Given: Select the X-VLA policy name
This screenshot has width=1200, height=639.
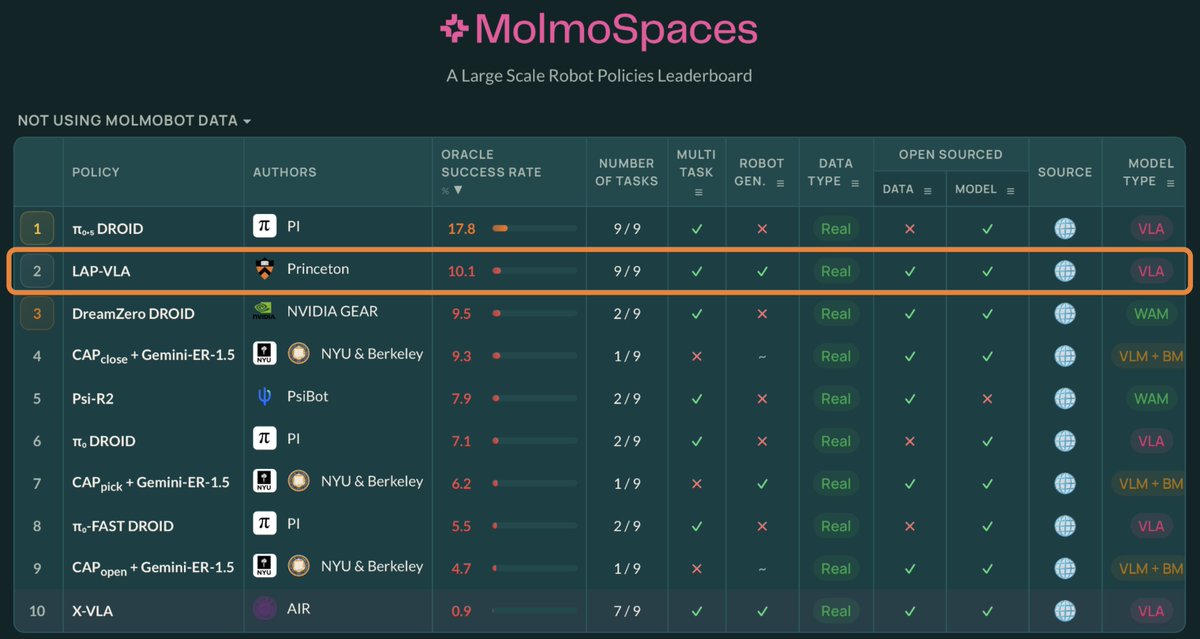Looking at the screenshot, I should (x=93, y=611).
